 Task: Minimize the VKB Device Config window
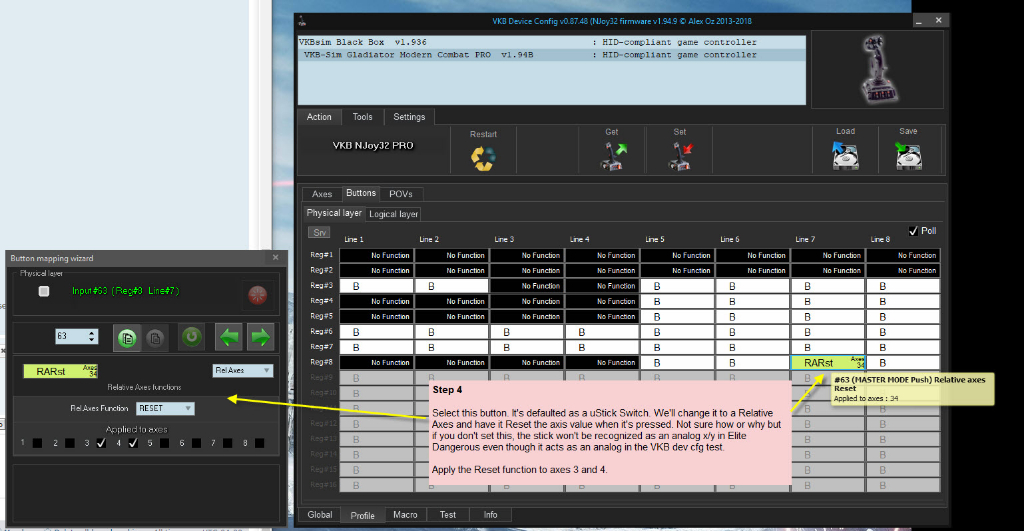(x=919, y=21)
